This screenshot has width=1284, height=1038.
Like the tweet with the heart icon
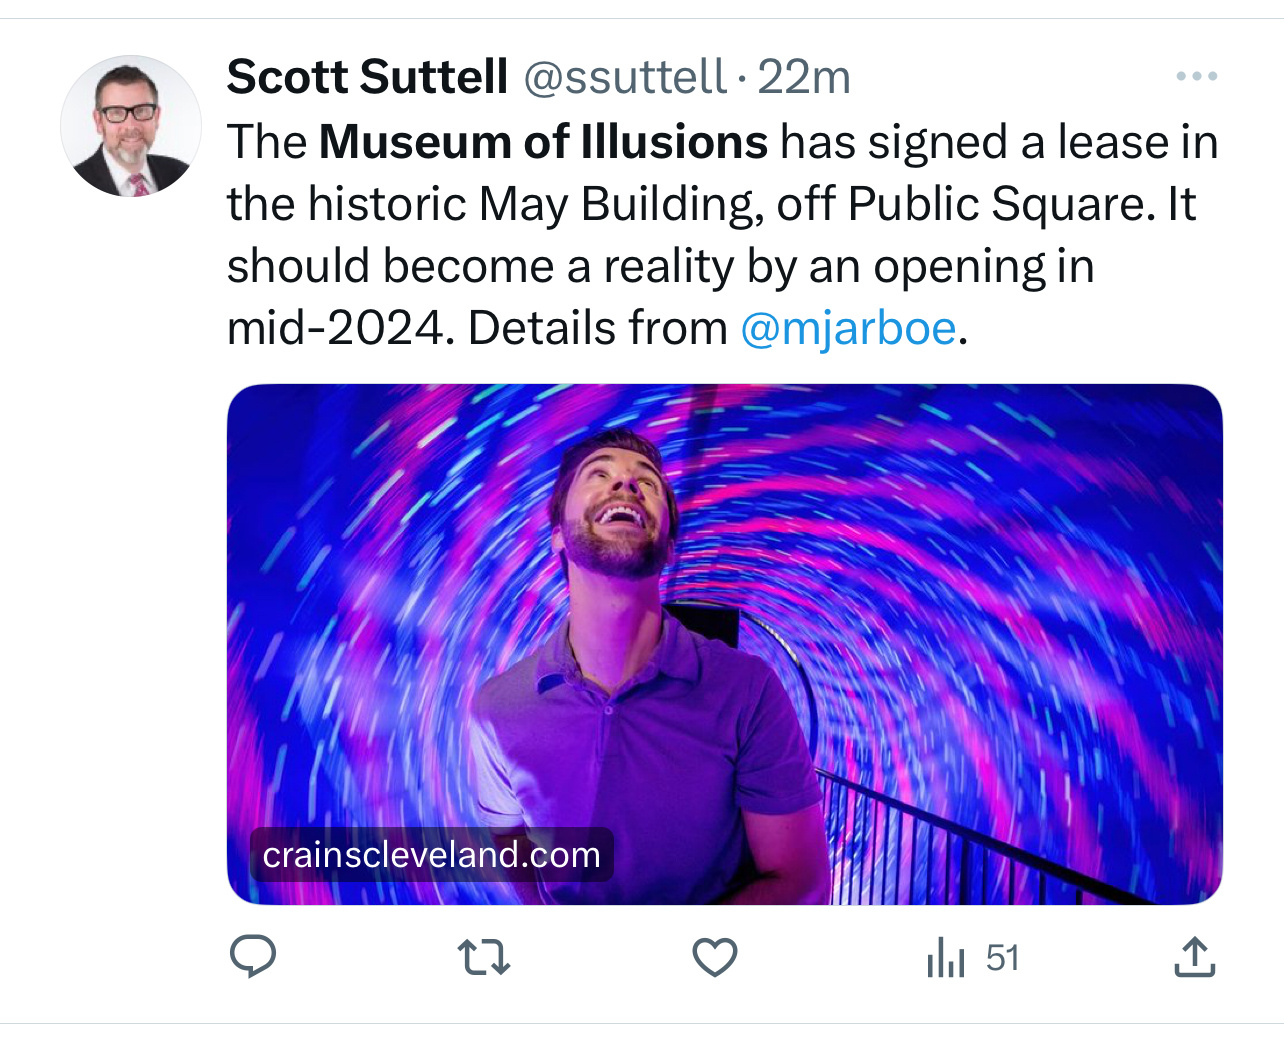[715, 957]
